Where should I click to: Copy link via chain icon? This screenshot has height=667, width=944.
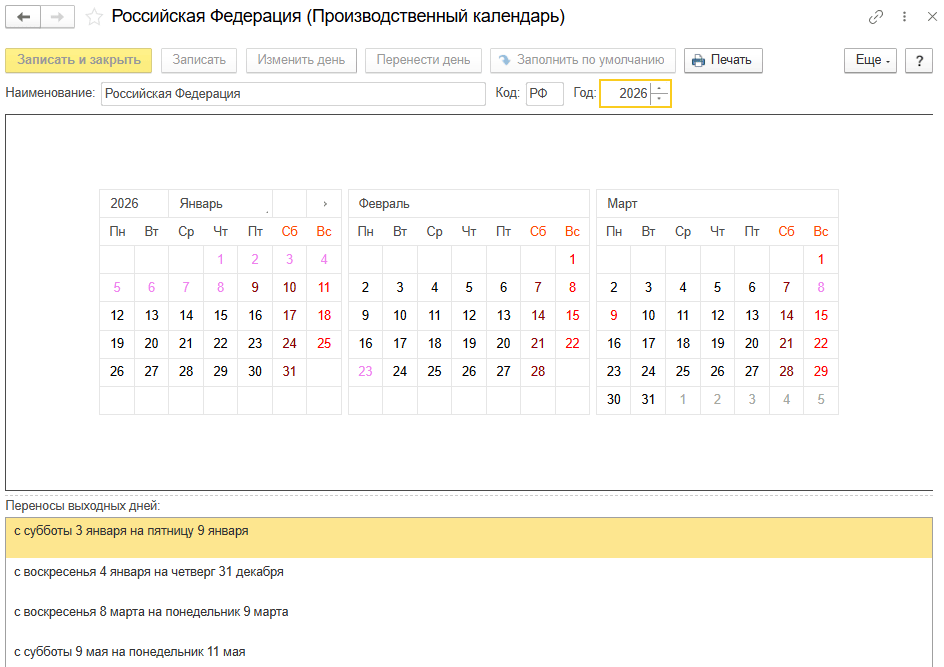(x=876, y=17)
